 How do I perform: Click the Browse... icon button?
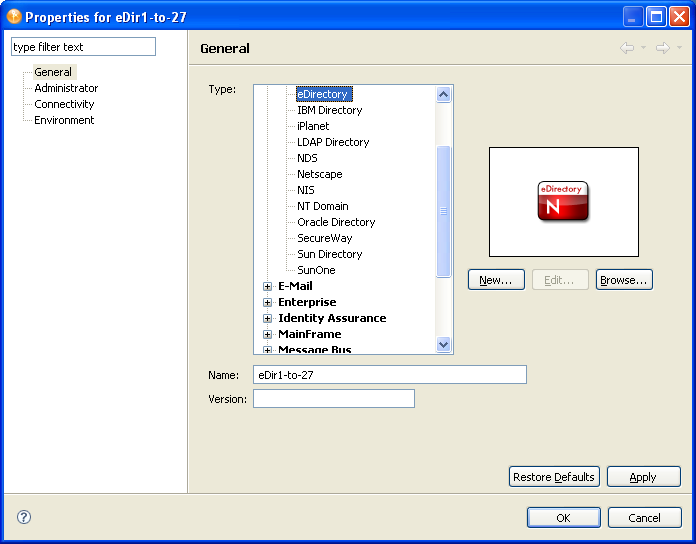point(624,280)
